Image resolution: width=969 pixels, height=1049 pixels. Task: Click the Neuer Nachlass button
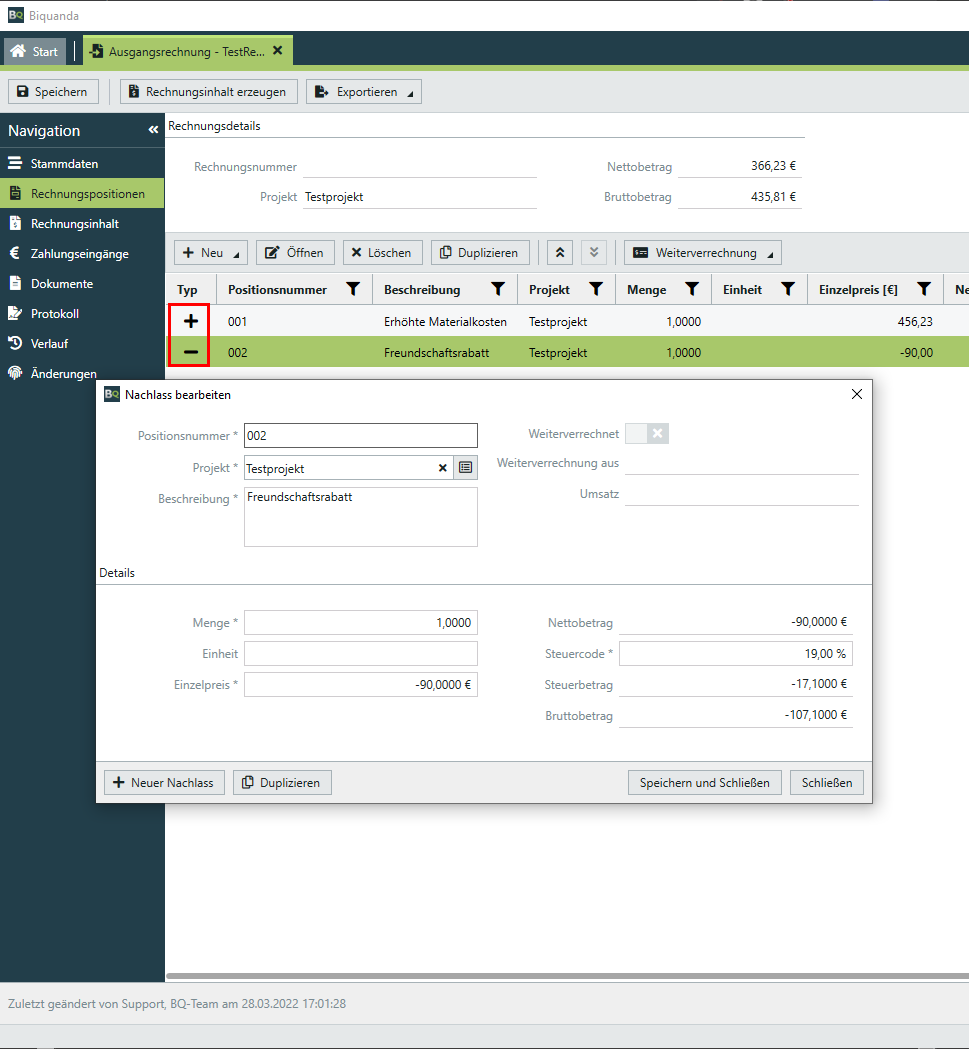[164, 782]
